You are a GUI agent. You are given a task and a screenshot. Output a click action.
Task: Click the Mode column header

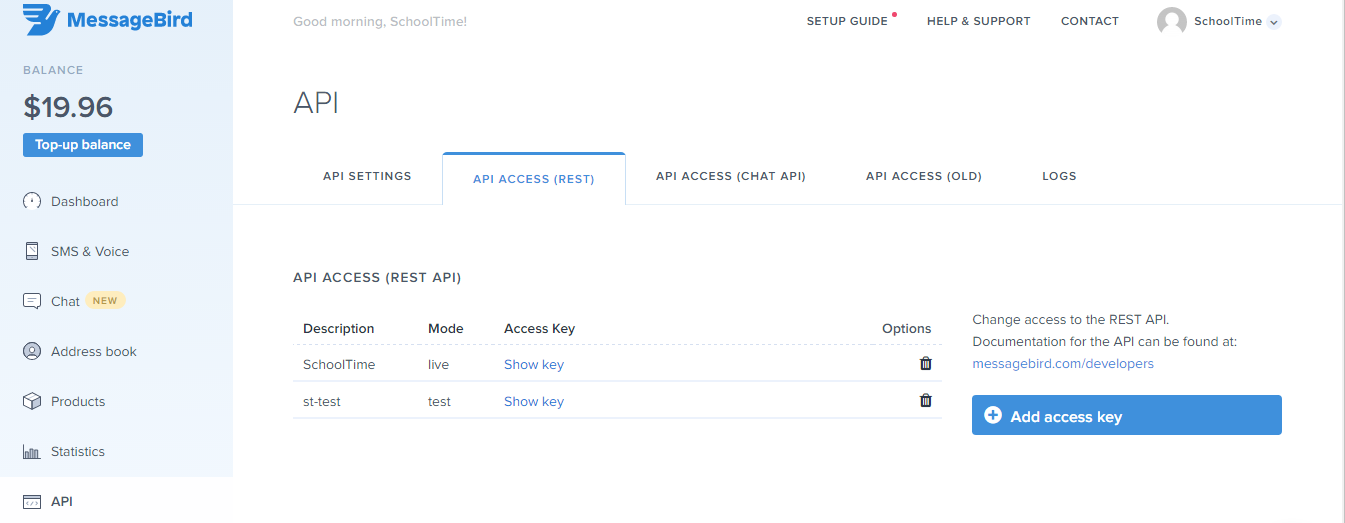pos(446,329)
